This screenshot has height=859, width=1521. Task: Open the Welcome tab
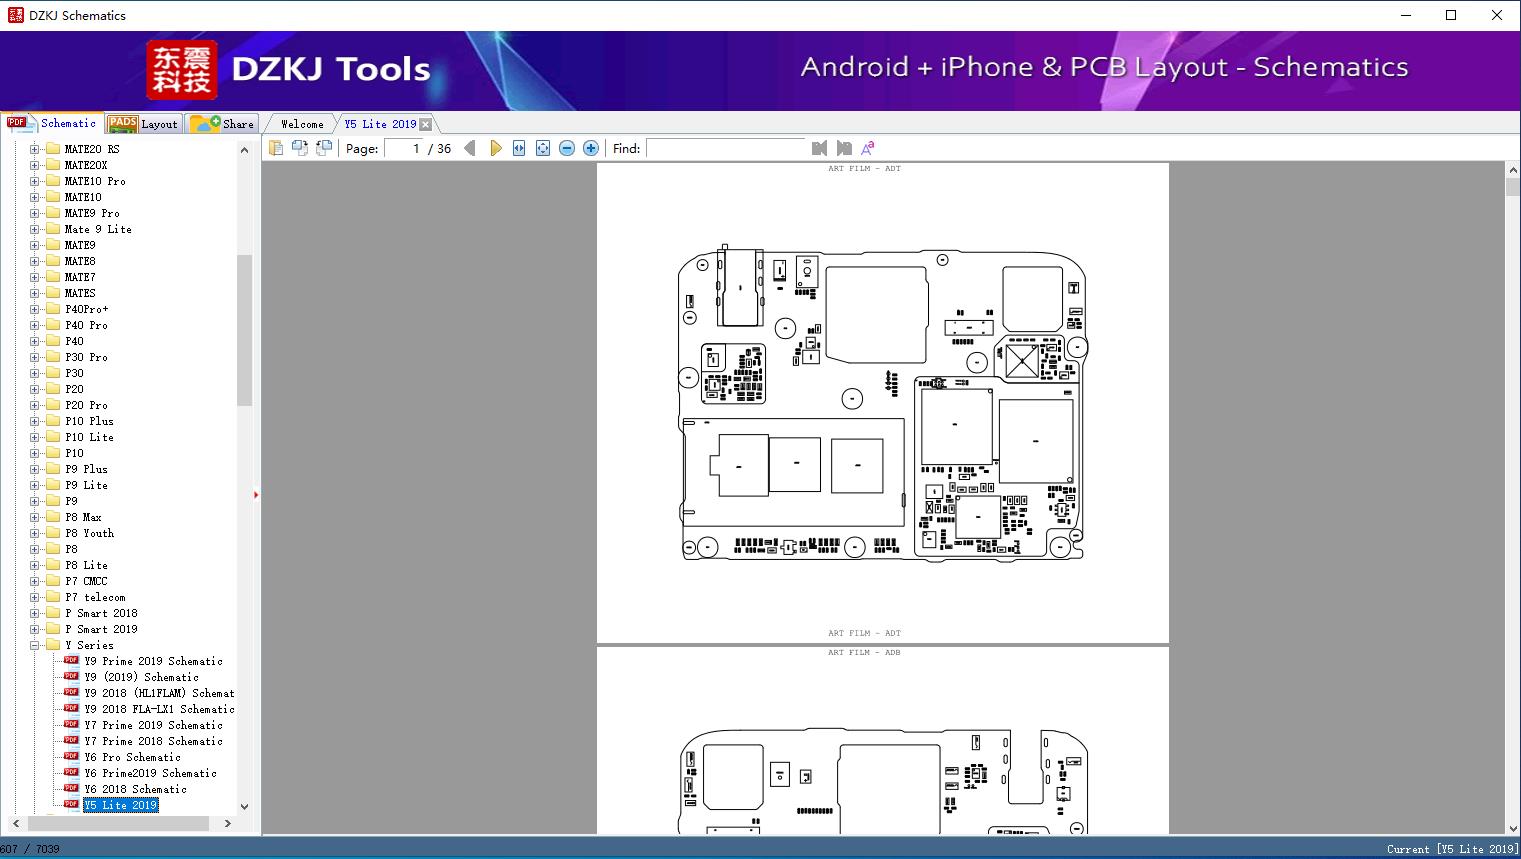pyautogui.click(x=302, y=124)
